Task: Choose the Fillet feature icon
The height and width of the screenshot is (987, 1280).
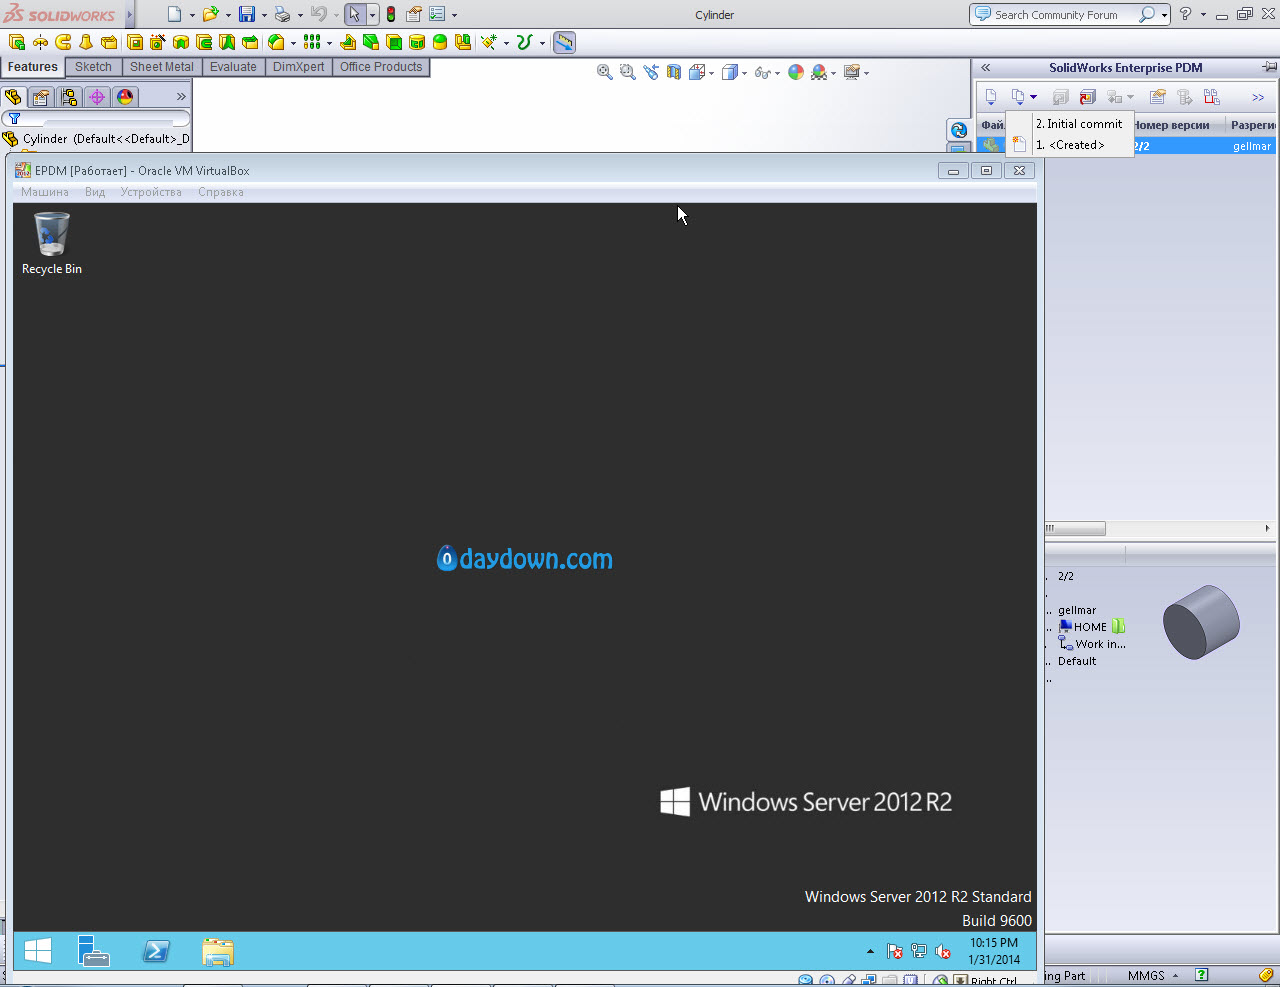Action: 276,42
